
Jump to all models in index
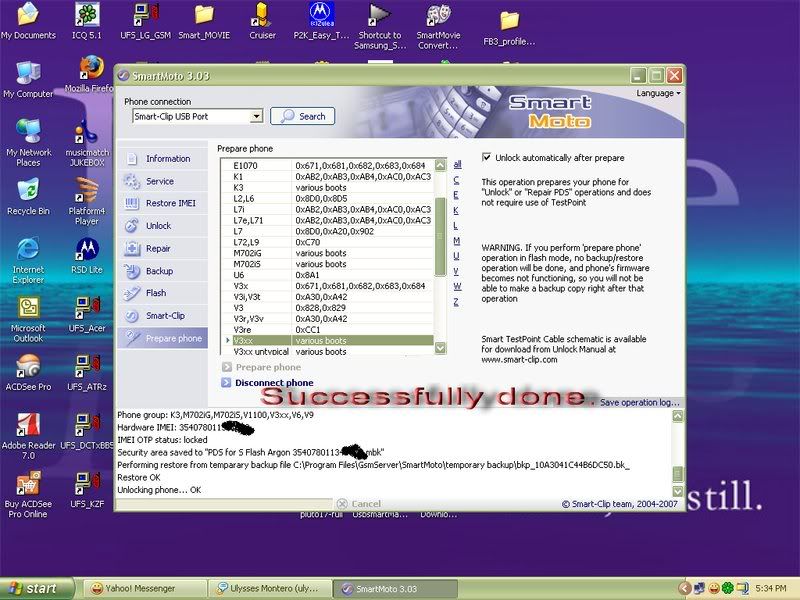[x=457, y=164]
